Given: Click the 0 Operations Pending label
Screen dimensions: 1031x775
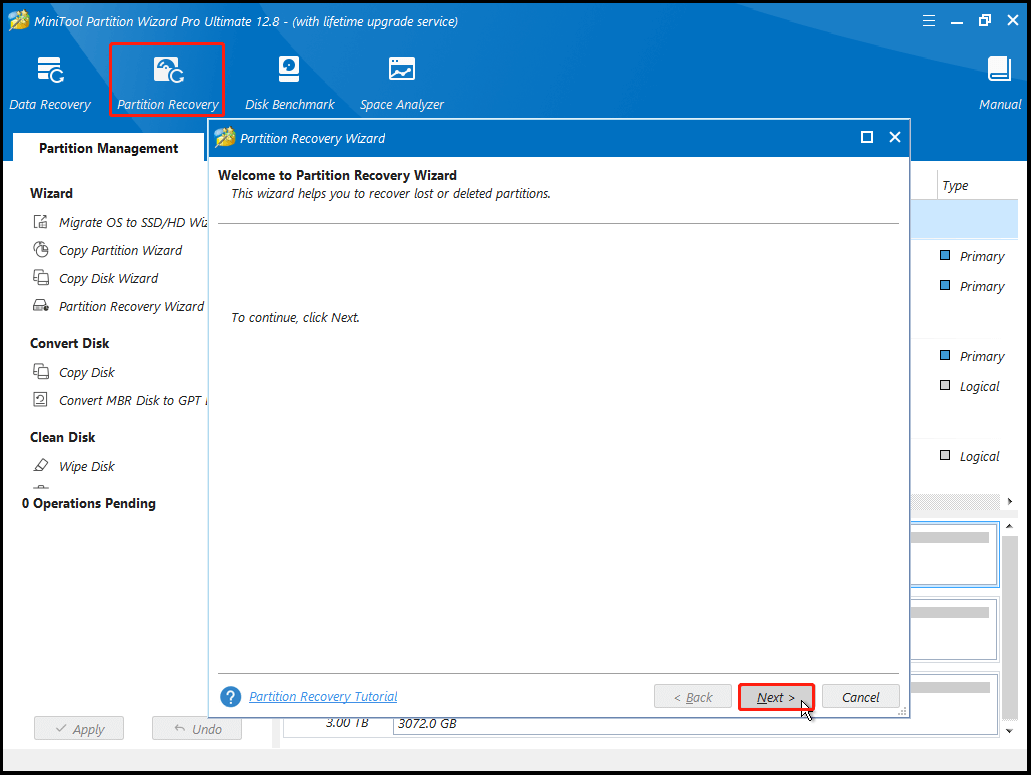Looking at the screenshot, I should 89,504.
